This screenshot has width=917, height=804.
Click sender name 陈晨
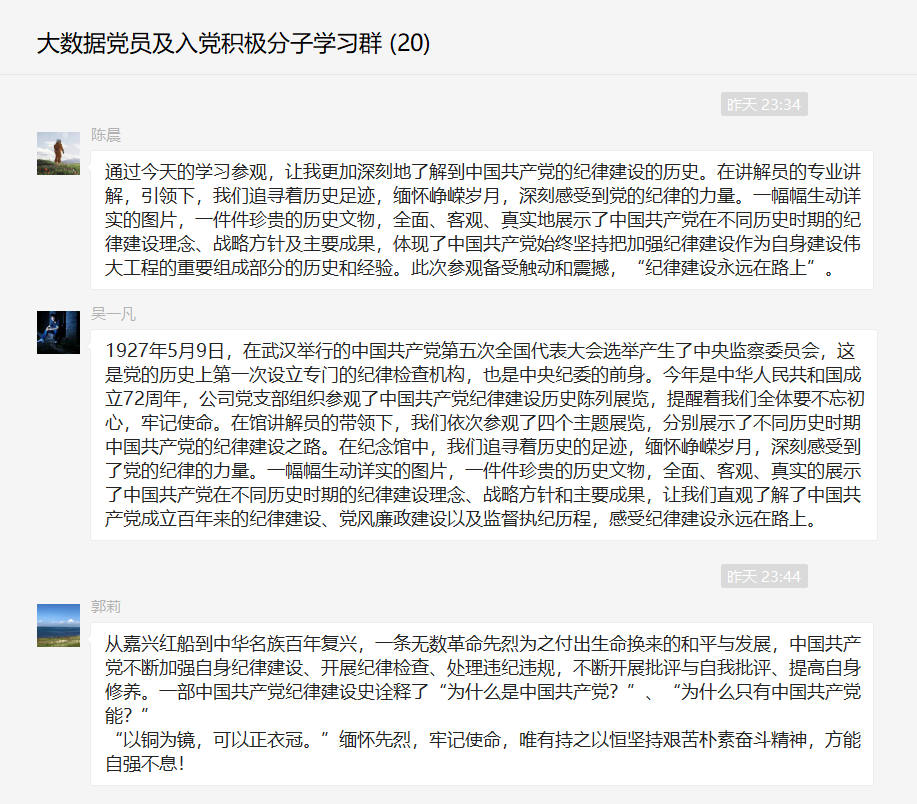106,135
